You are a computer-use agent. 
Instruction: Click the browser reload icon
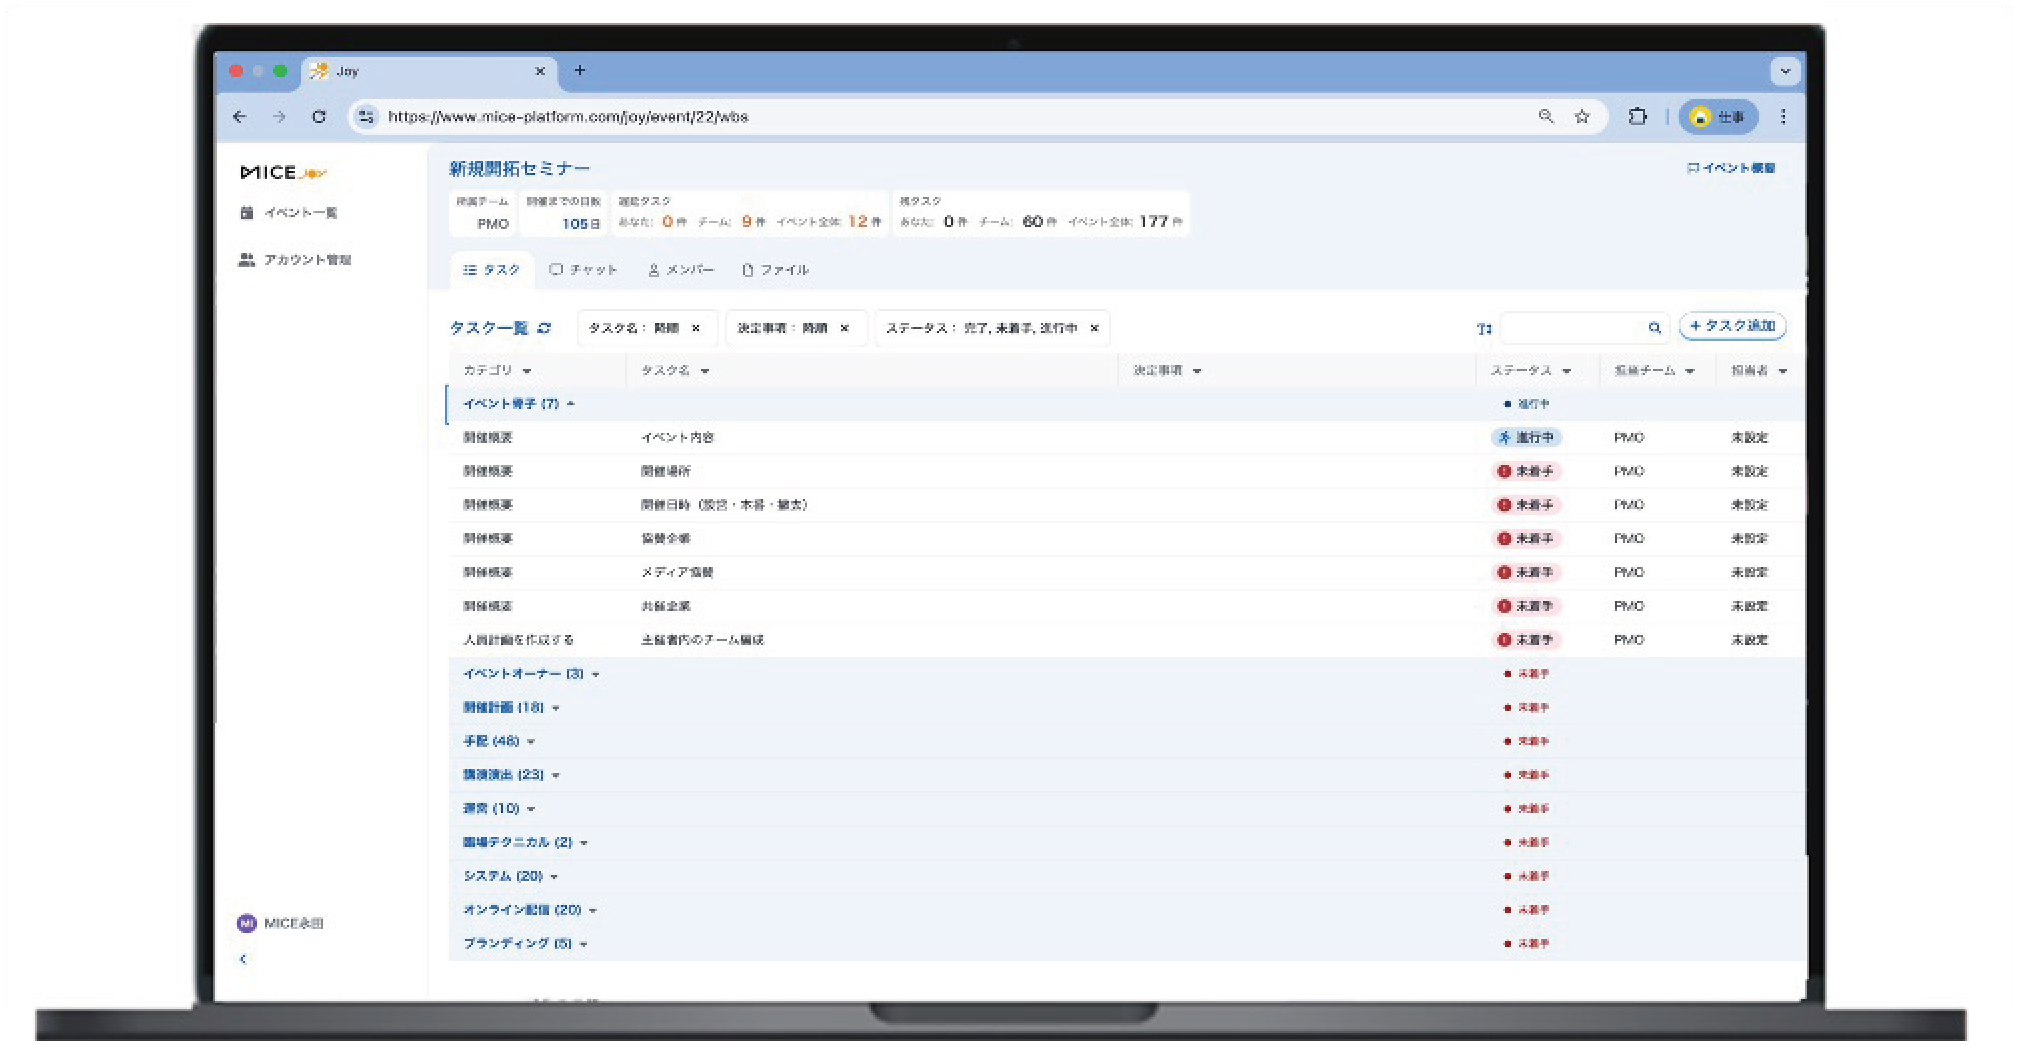click(x=319, y=117)
